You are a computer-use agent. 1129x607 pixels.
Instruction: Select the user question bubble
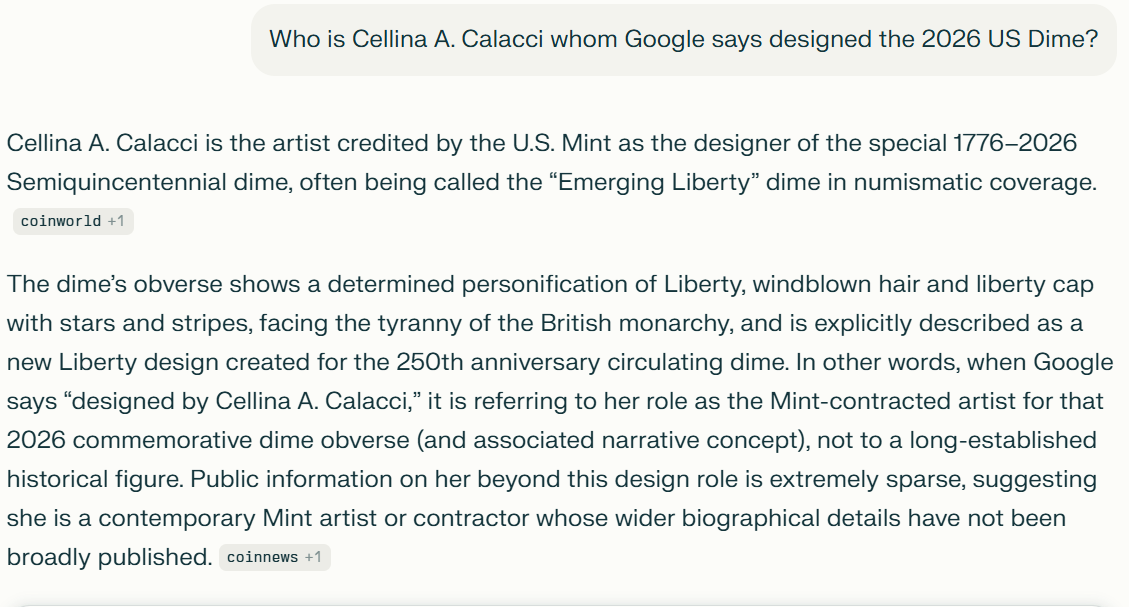[683, 40]
